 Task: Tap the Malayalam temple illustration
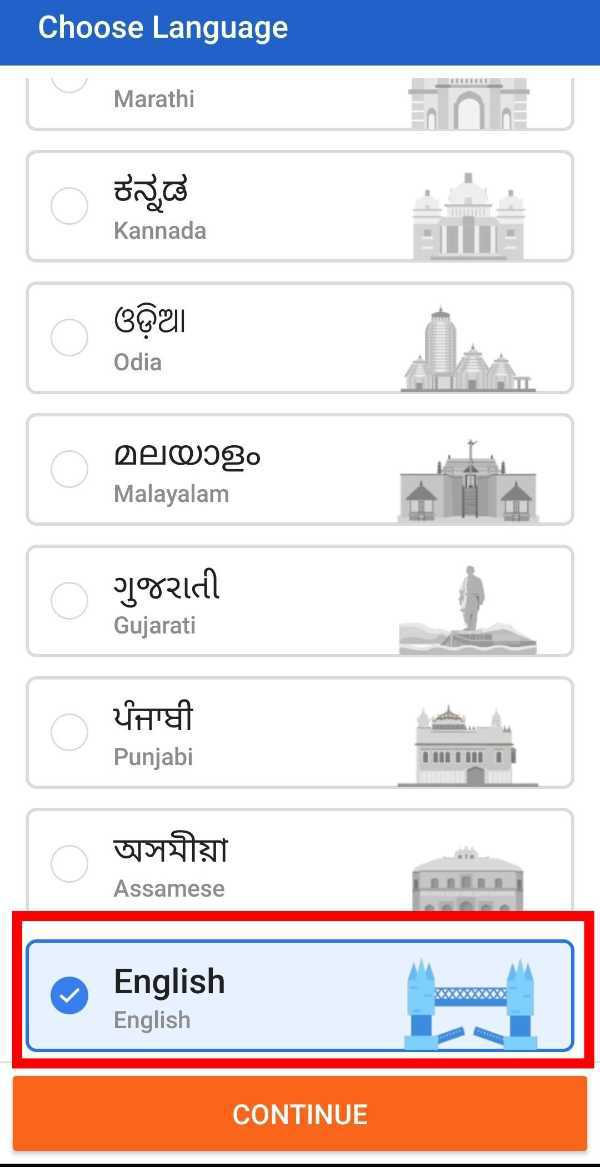468,480
